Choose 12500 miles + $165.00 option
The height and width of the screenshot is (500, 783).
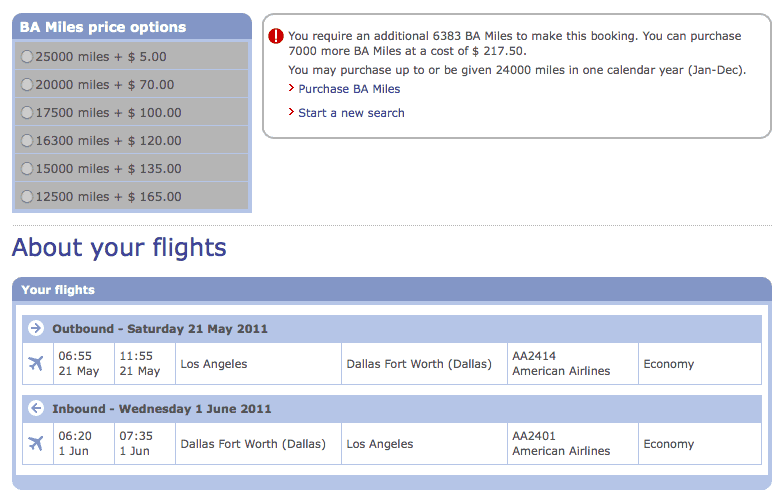click(x=27, y=197)
